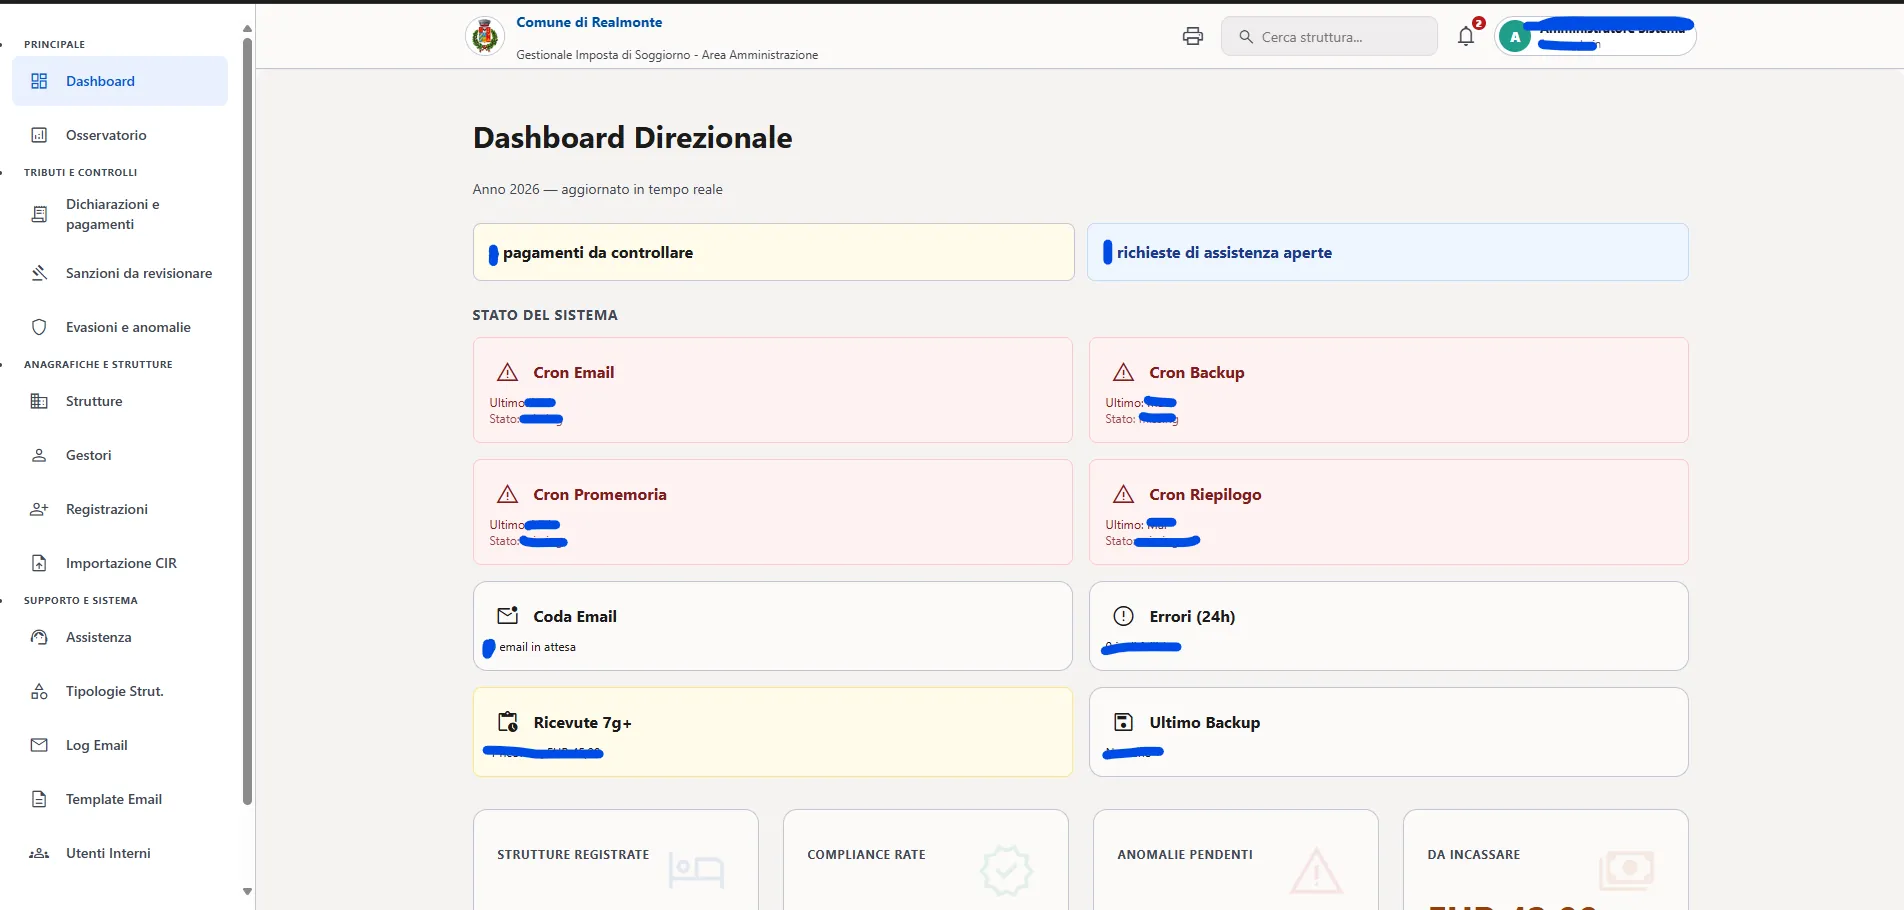Click the printer icon in header
1904x910 pixels.
coord(1192,37)
